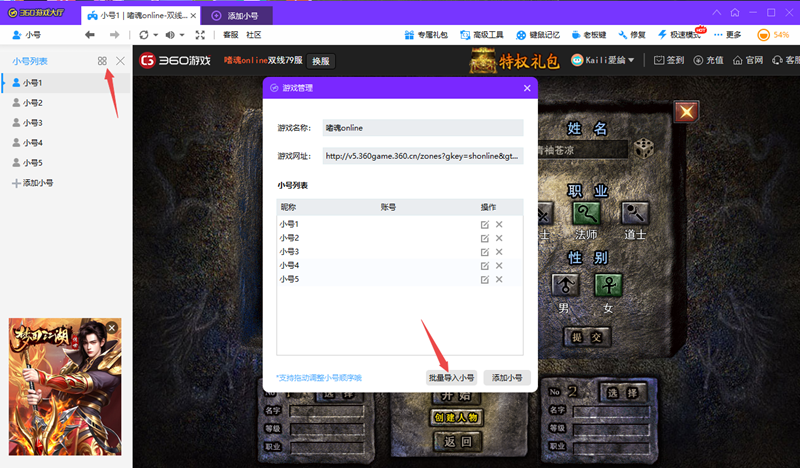Expand the dropdown arrow next to the refresh icon

tap(156, 35)
